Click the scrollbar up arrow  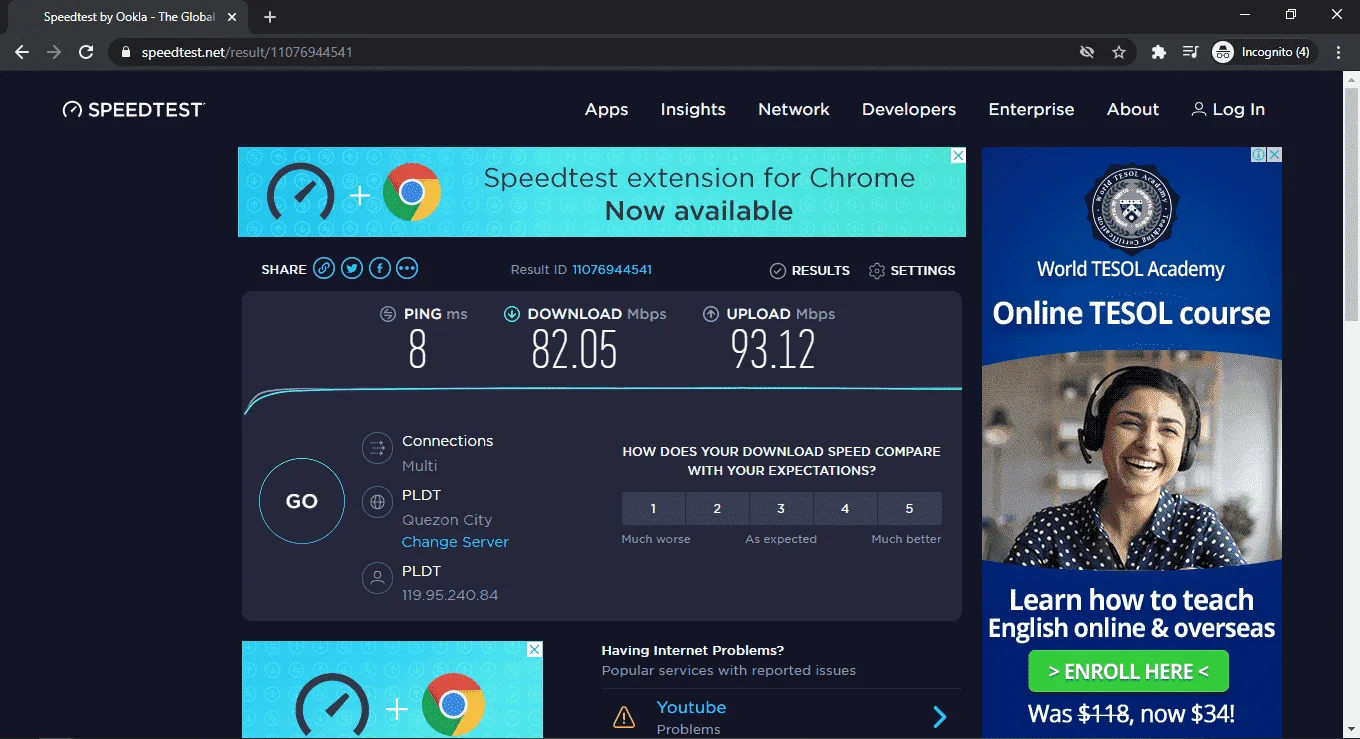(1351, 79)
